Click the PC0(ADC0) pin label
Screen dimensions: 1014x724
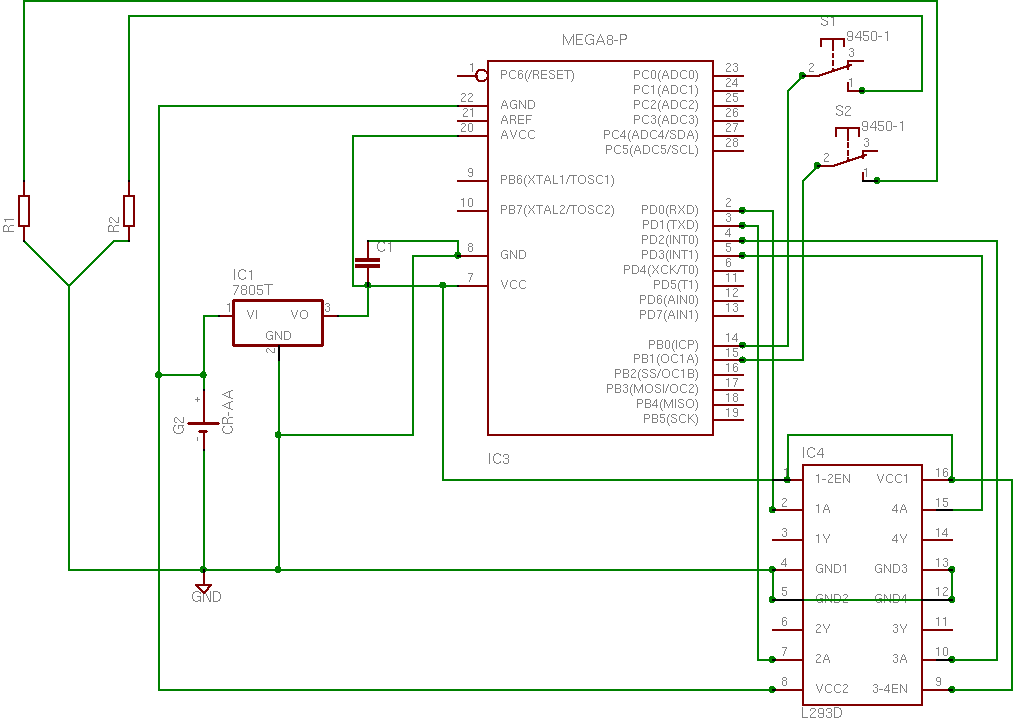coord(665,75)
